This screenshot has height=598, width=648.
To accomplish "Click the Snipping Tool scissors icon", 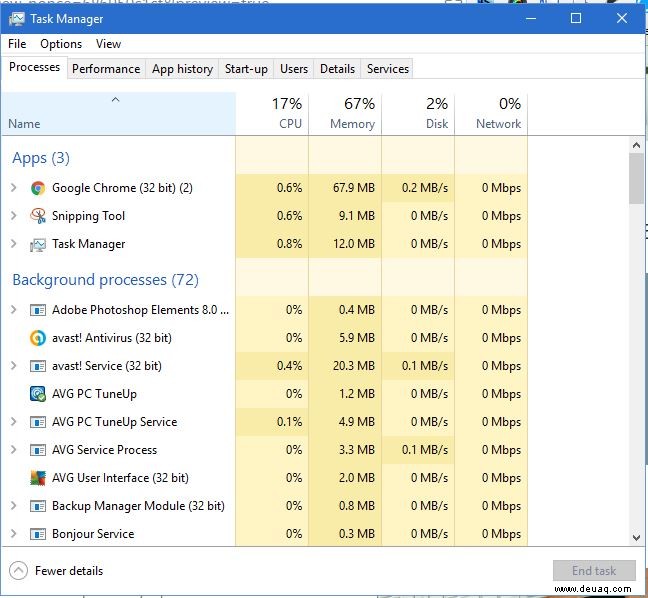I will (x=38, y=216).
